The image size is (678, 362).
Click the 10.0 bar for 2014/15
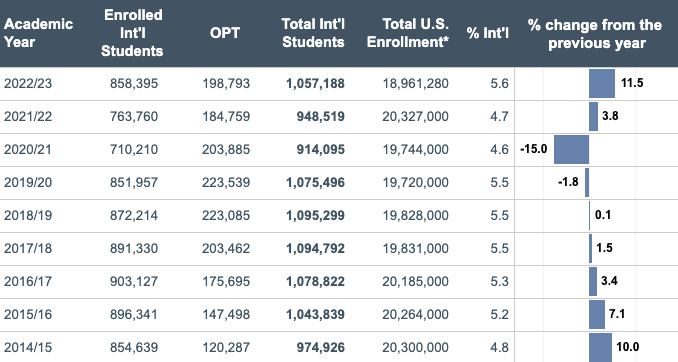pos(600,347)
